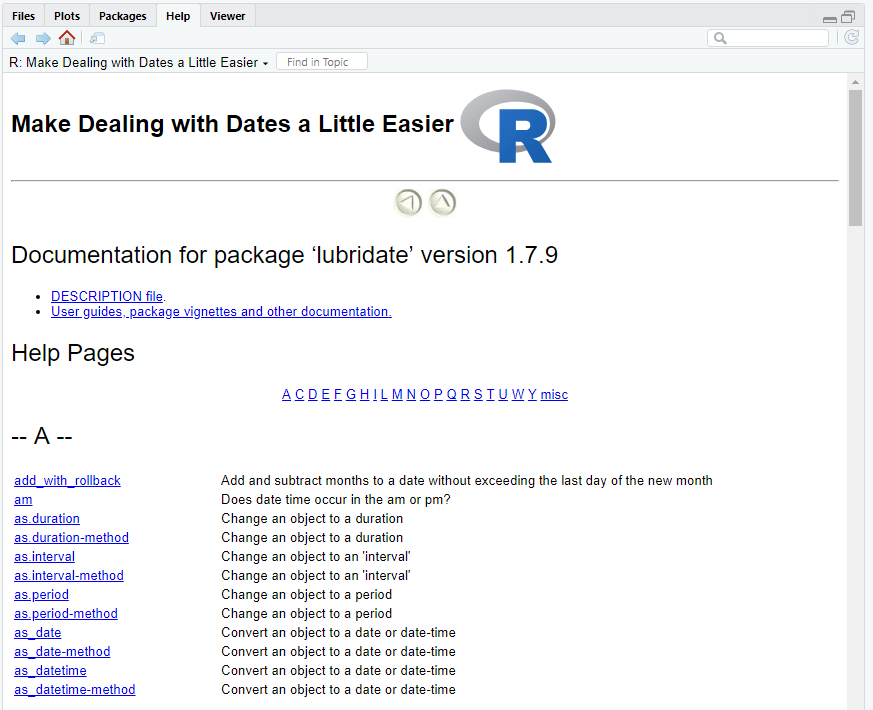Jump to letter O index link
Screen dimensions: 873x710
(425, 394)
